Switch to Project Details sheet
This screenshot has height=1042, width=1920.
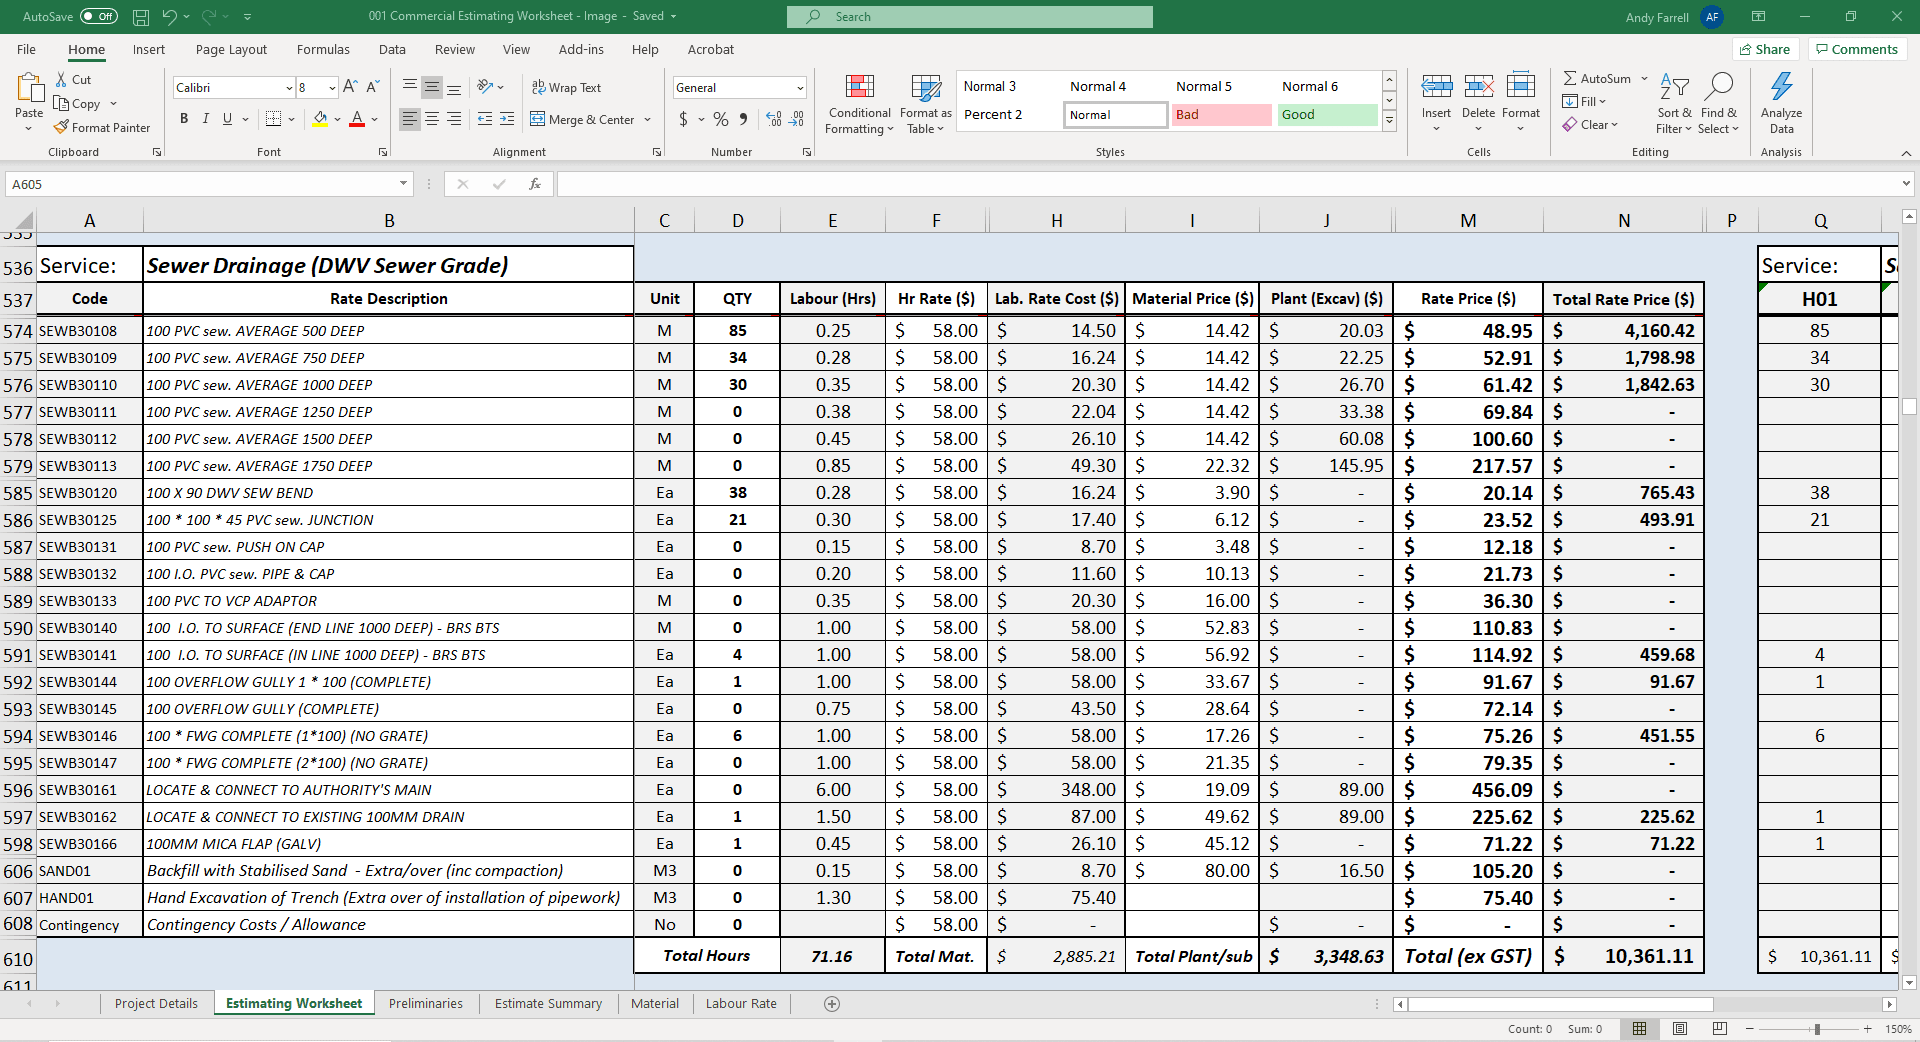(156, 1004)
